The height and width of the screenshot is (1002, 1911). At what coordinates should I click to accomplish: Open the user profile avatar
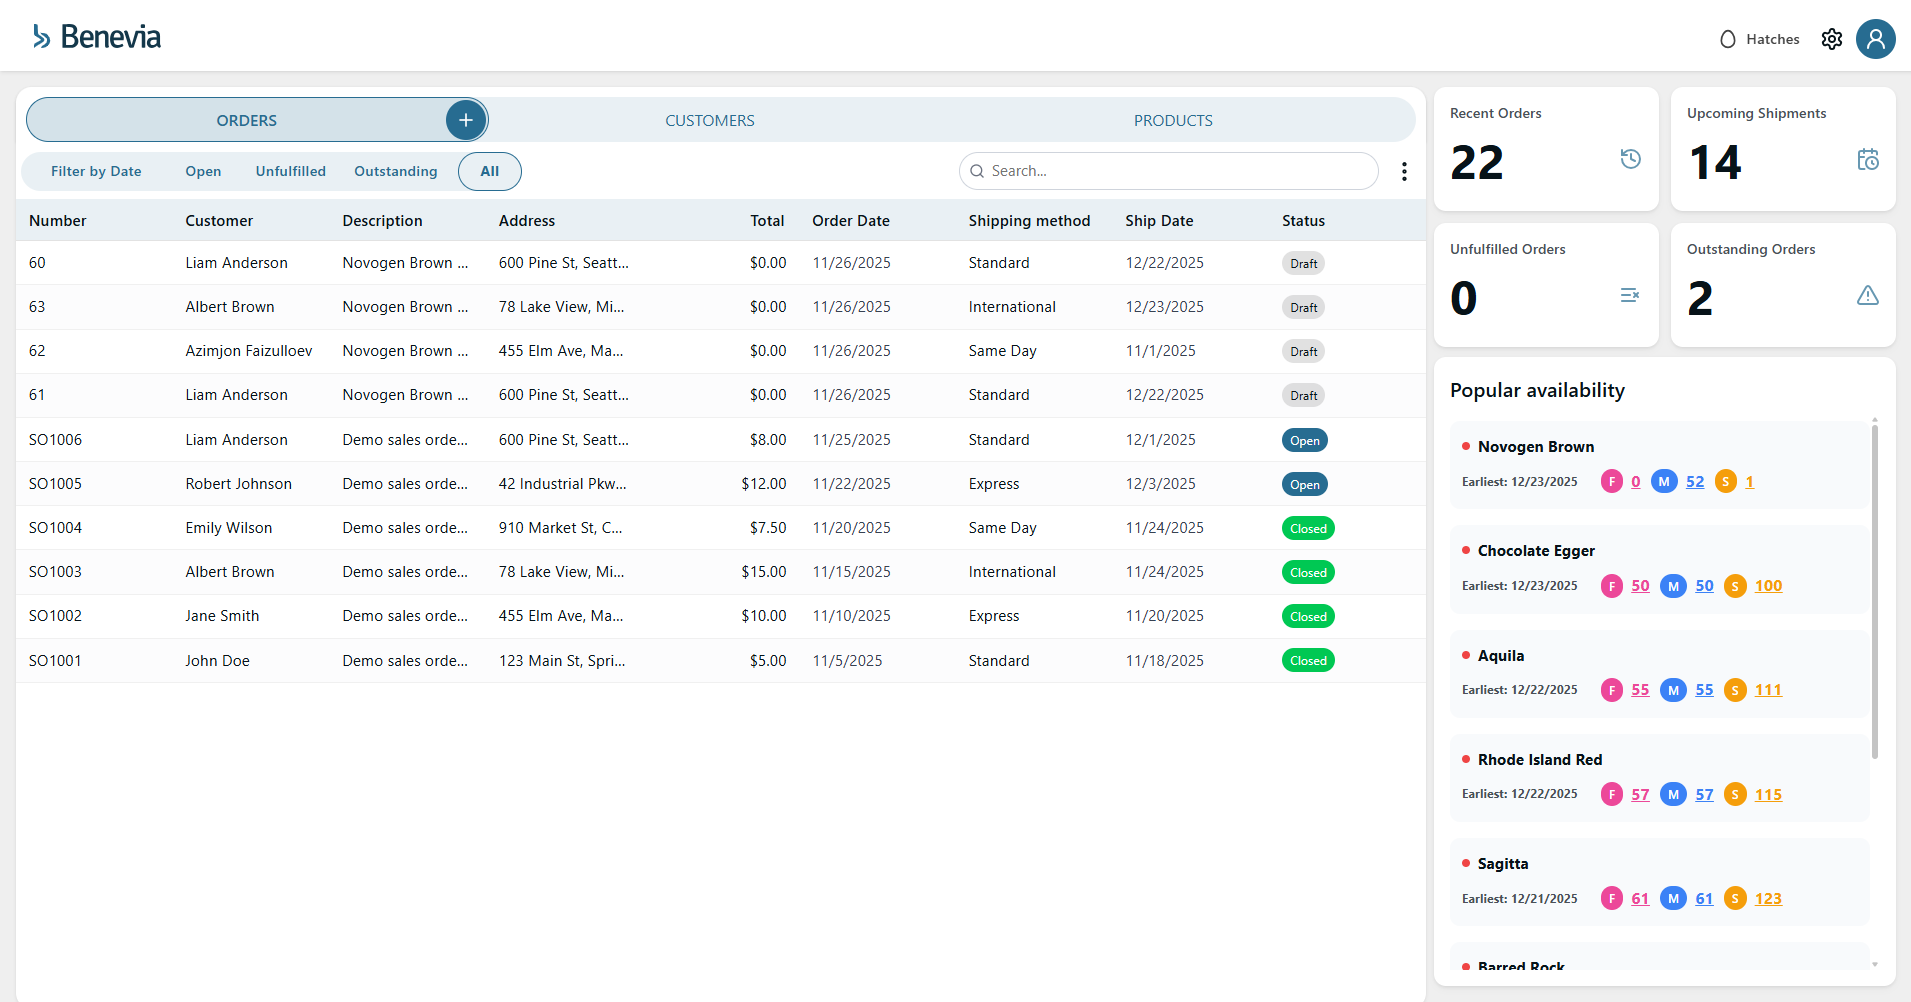coord(1876,39)
